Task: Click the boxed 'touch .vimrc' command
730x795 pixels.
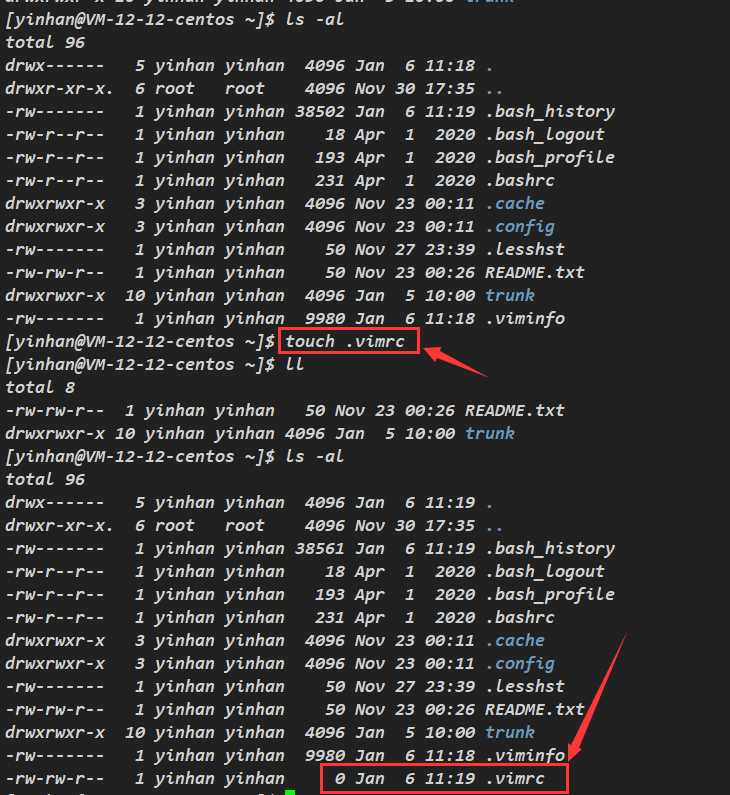Action: tap(349, 341)
